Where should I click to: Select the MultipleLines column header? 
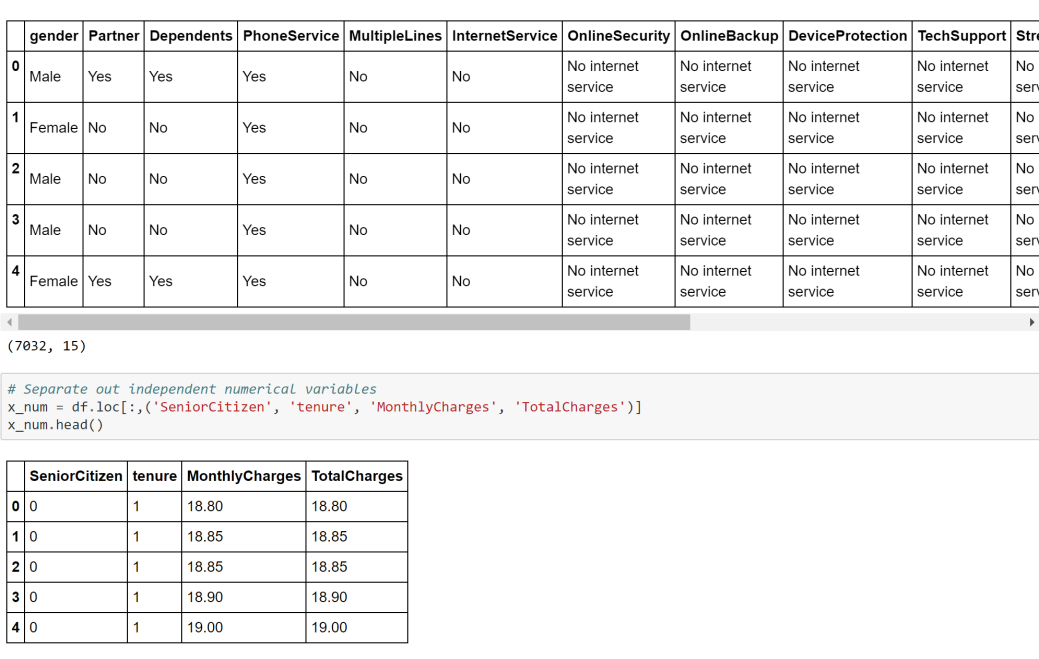(396, 36)
